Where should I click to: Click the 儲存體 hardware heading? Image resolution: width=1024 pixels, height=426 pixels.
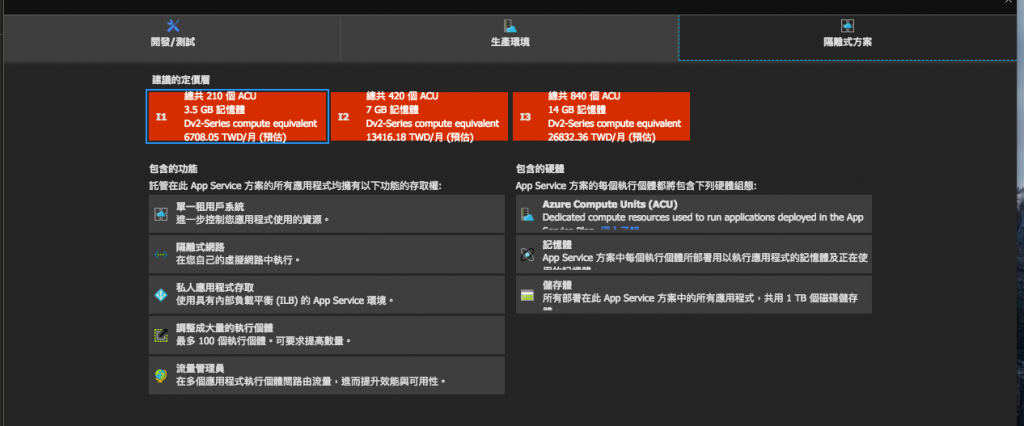557,285
